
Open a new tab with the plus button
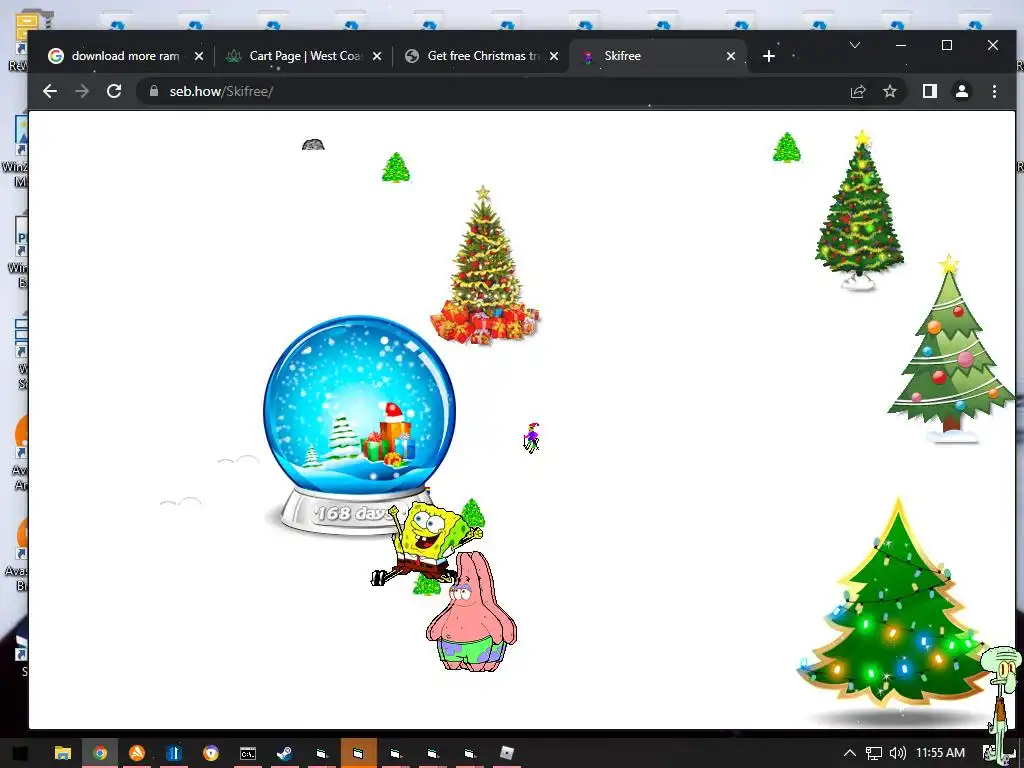point(769,56)
